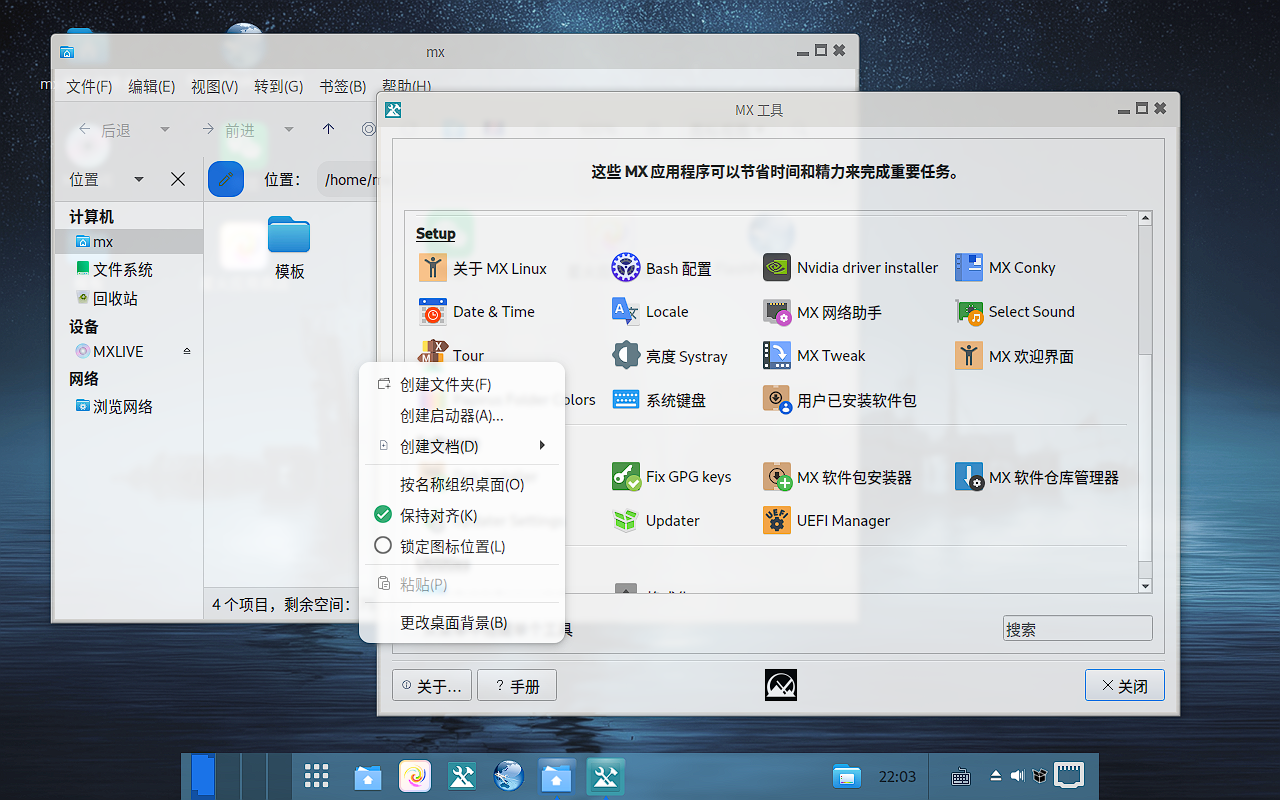Screen dimensions: 1280x800
Task: Open UEFI Manager
Action: point(777,521)
